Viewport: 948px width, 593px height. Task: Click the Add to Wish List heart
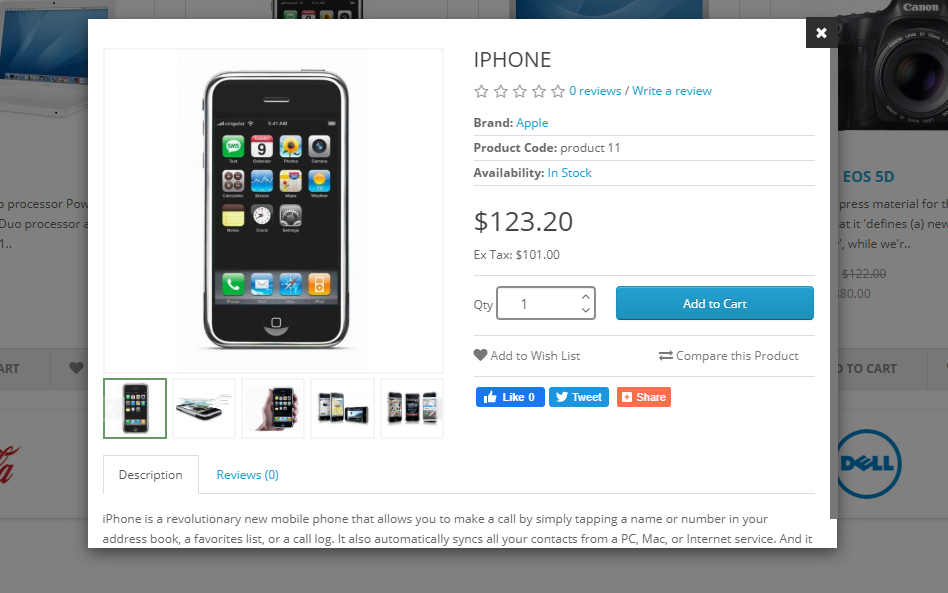(x=480, y=355)
